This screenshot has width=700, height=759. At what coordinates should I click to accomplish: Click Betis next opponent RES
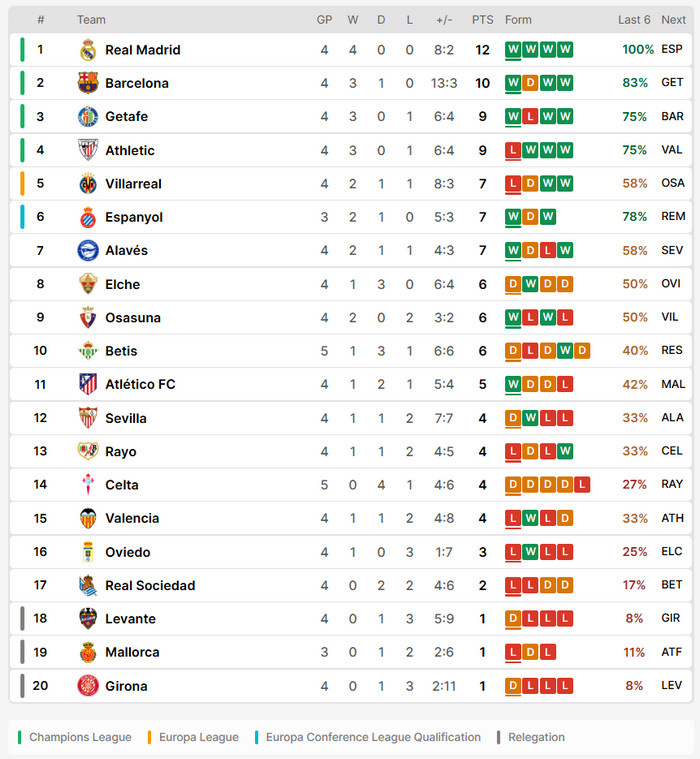pyautogui.click(x=672, y=351)
